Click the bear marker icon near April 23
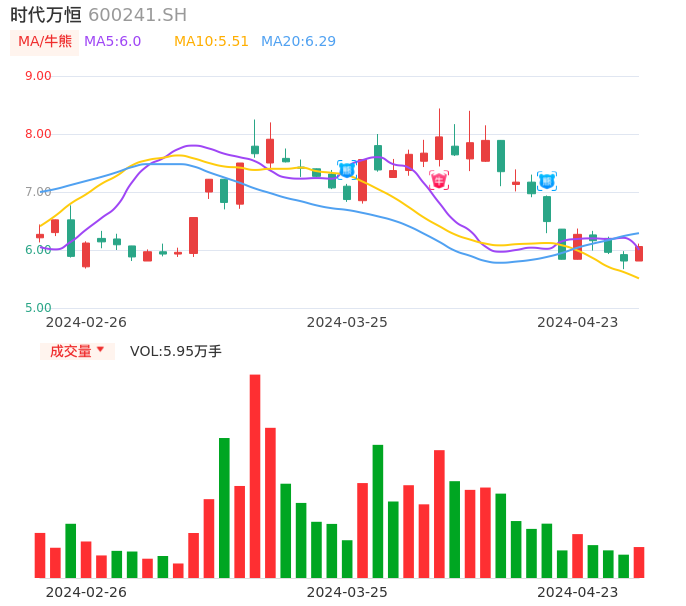686x606 pixels. pos(547,181)
